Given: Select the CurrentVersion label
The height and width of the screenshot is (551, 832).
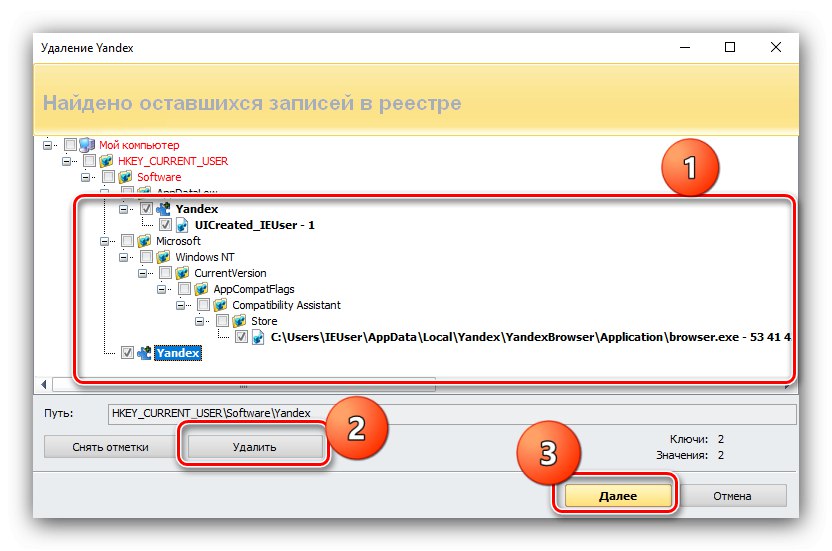Looking at the screenshot, I should [x=230, y=273].
